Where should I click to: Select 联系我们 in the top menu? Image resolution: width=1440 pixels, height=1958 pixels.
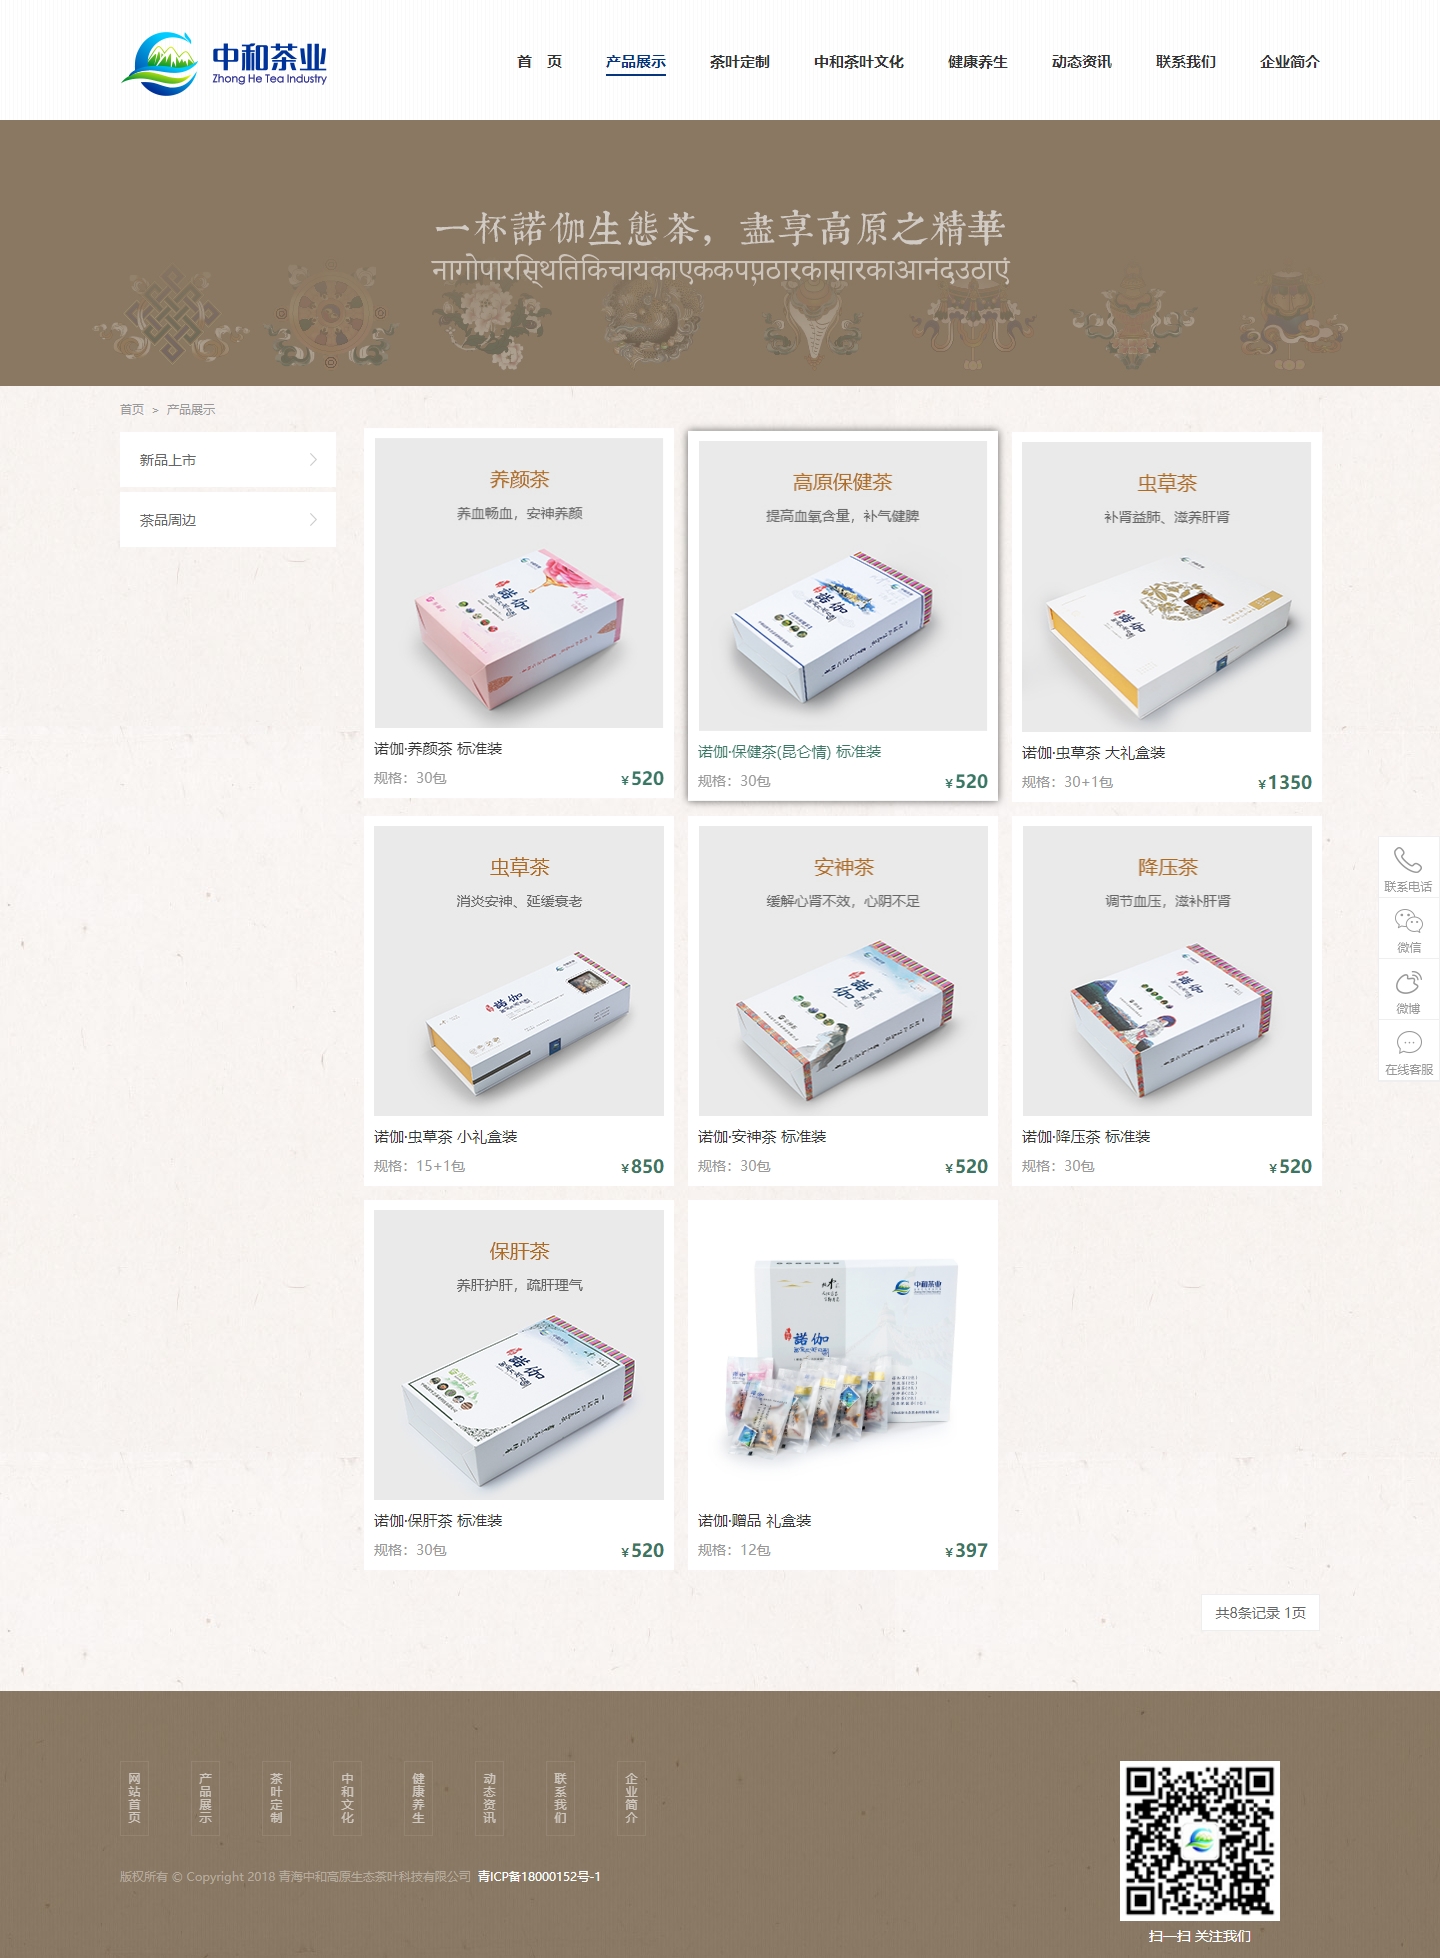[1185, 62]
